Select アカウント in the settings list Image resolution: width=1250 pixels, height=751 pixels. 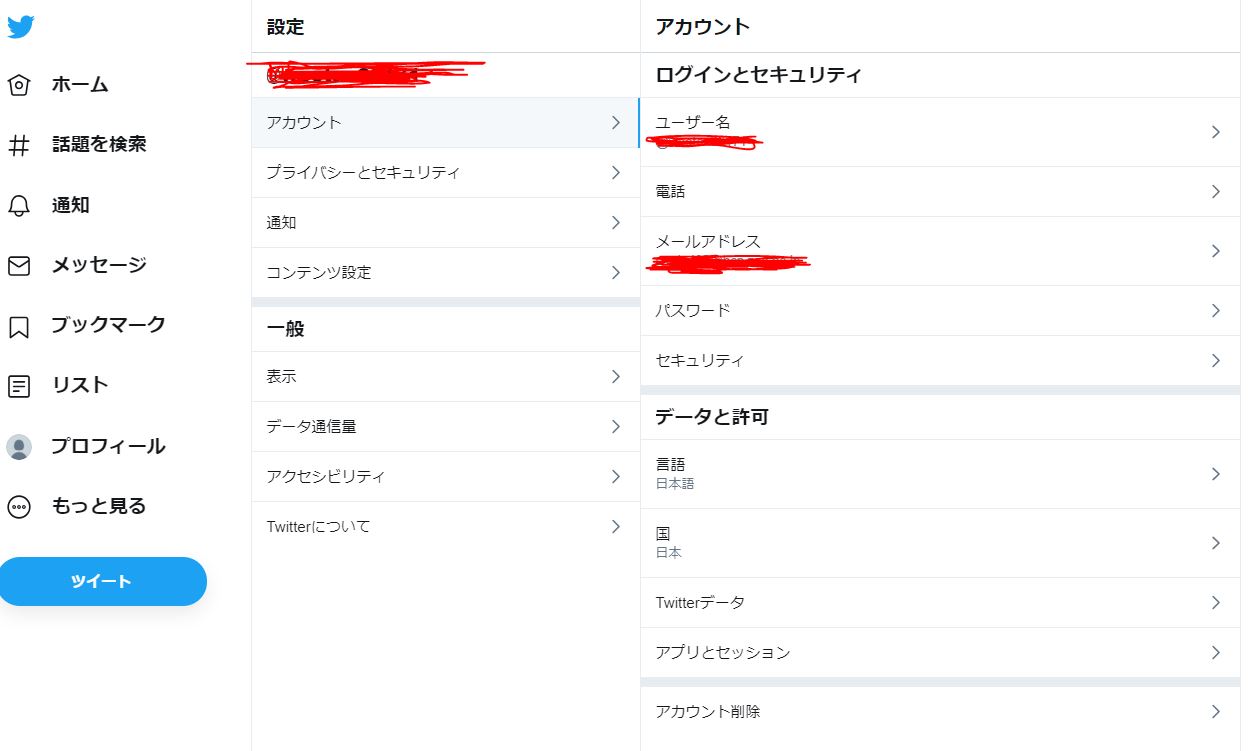[x=304, y=123]
